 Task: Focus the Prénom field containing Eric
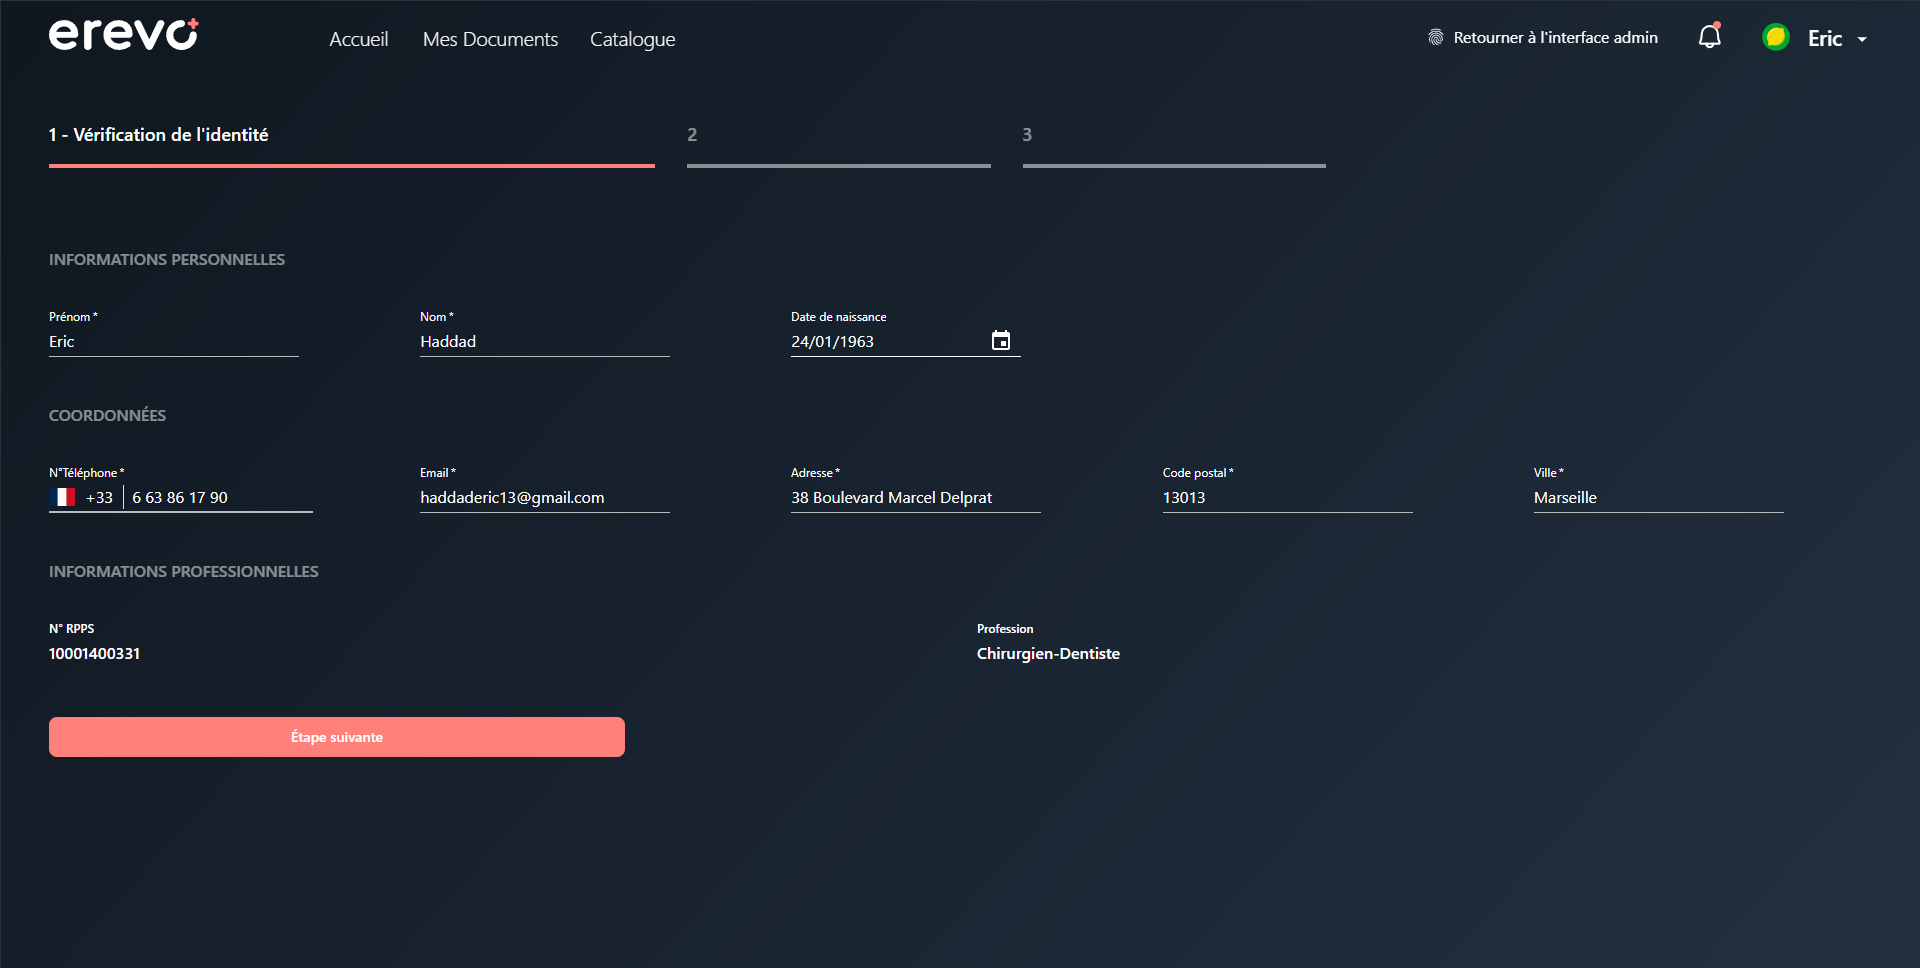(174, 341)
